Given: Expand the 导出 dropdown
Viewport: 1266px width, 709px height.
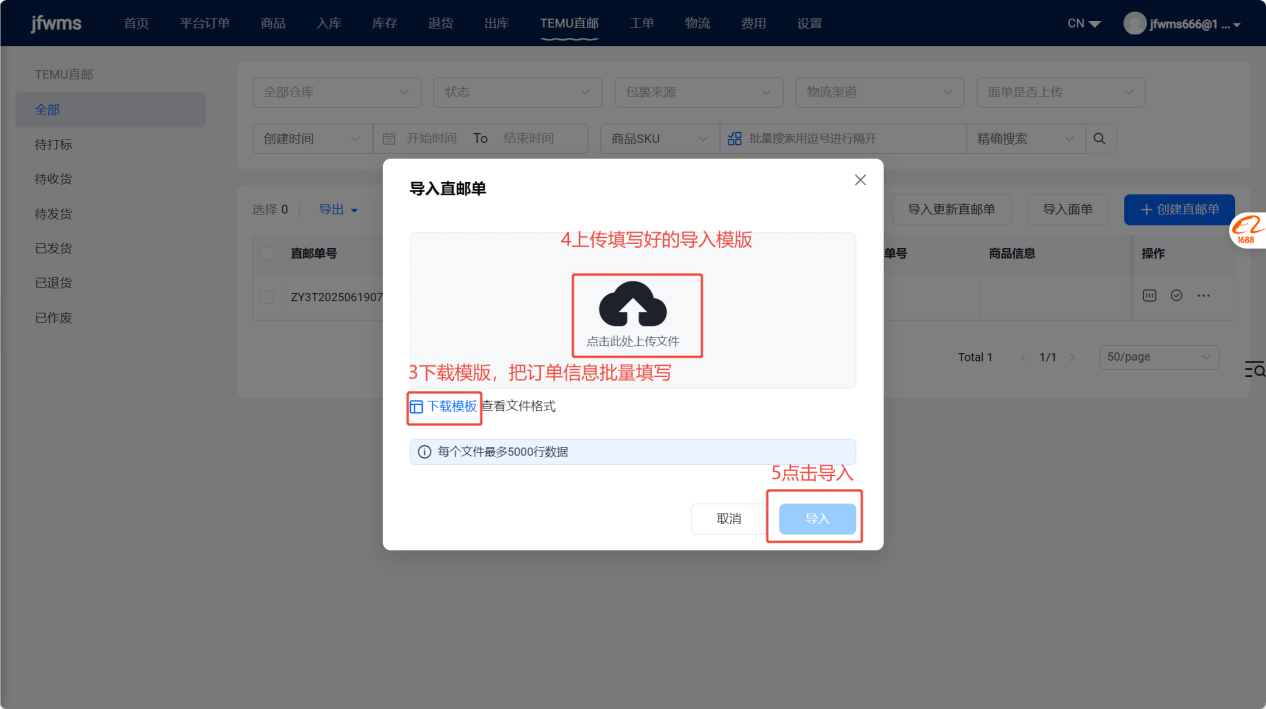Looking at the screenshot, I should tap(338, 210).
